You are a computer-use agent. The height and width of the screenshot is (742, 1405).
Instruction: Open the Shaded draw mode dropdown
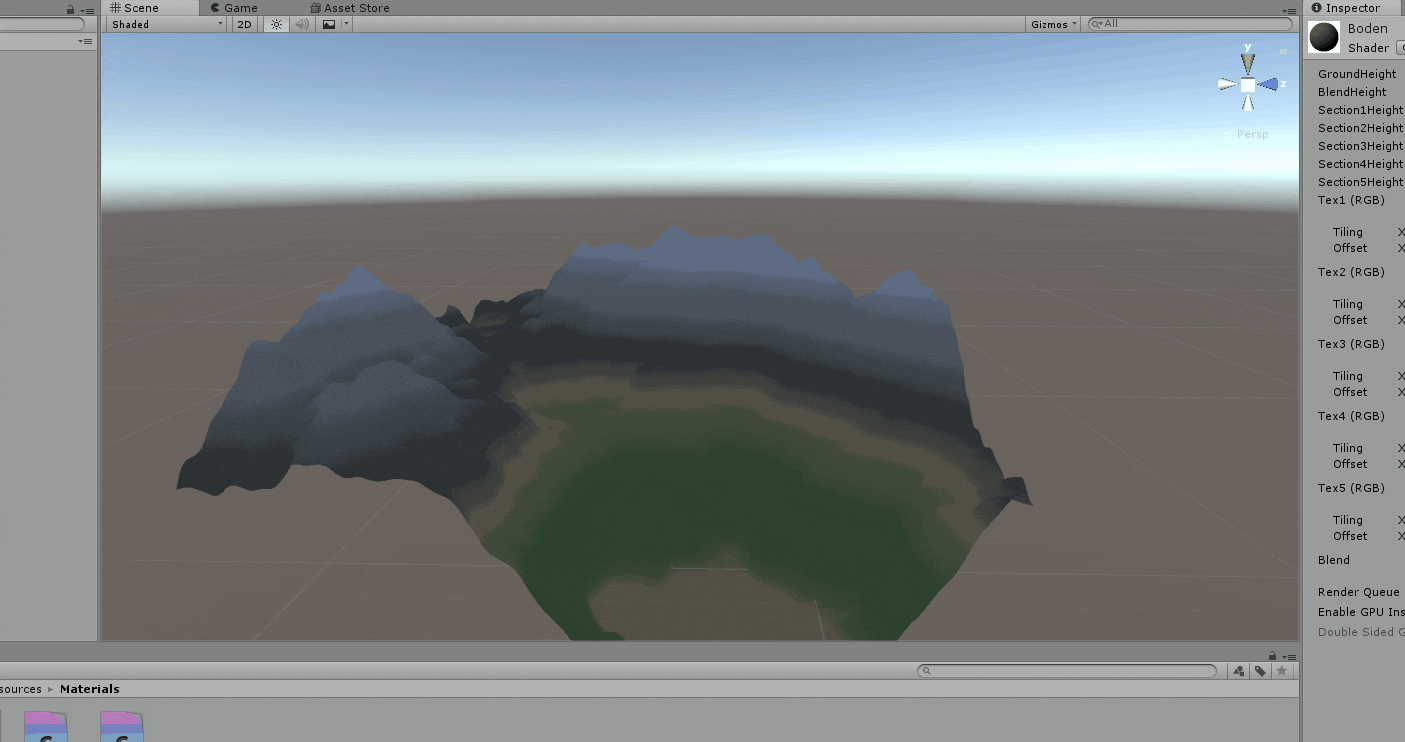[x=165, y=24]
